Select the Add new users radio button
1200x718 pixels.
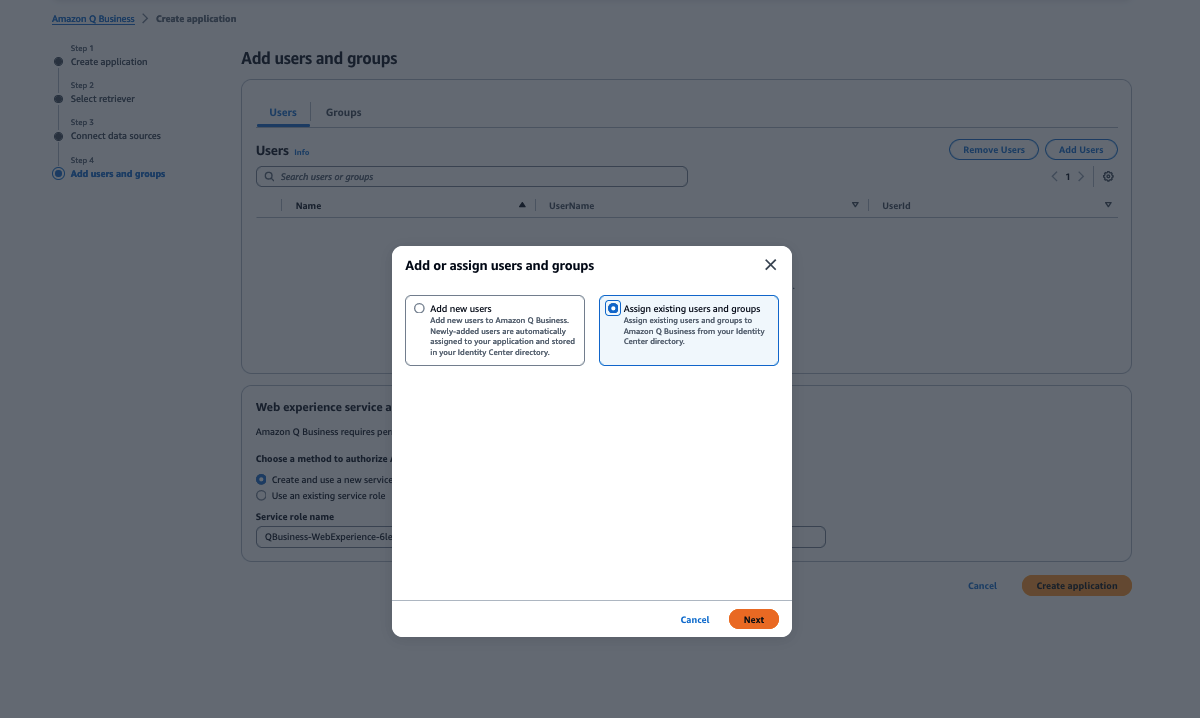click(419, 308)
